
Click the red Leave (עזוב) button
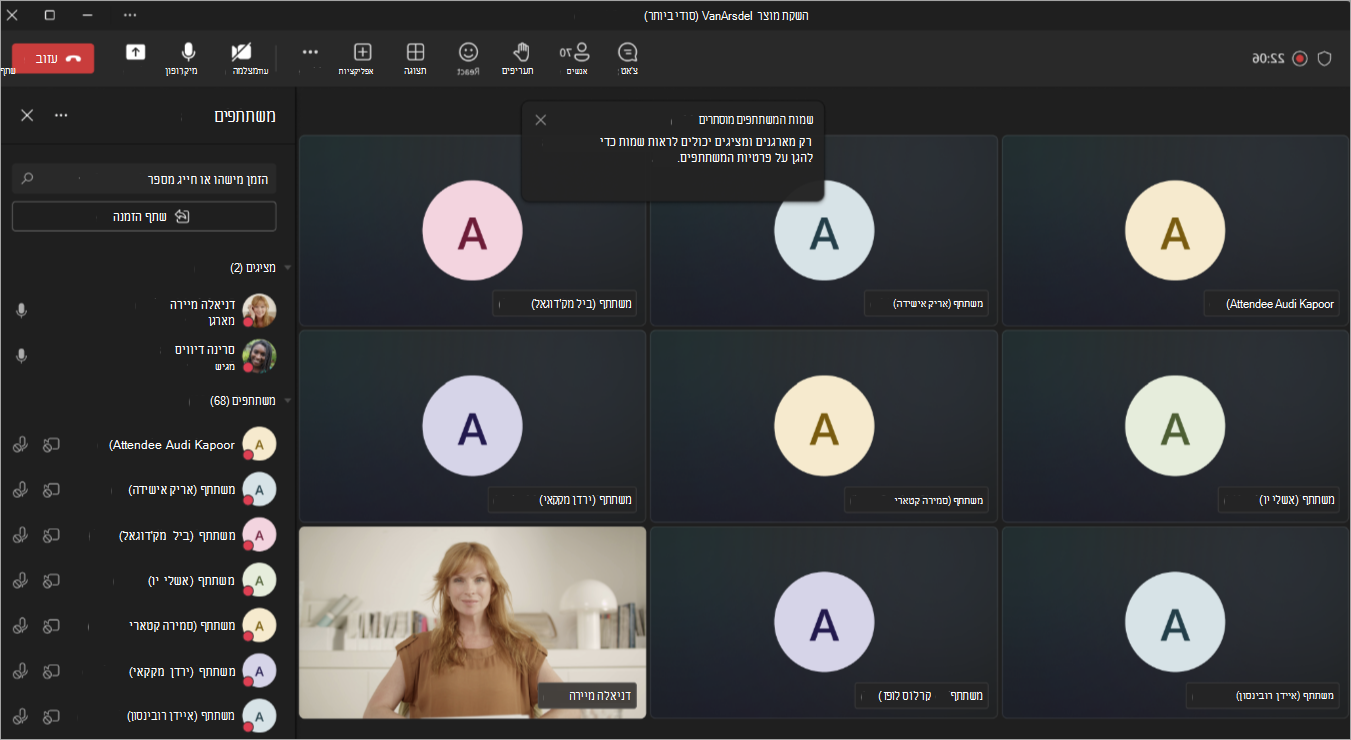click(53, 58)
